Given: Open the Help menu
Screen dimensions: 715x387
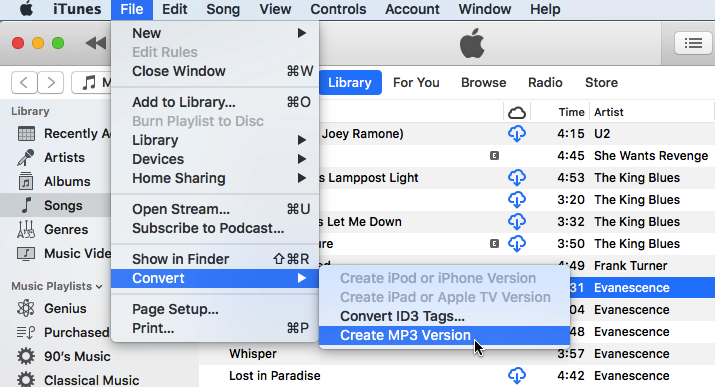Looking at the screenshot, I should pos(545,9).
